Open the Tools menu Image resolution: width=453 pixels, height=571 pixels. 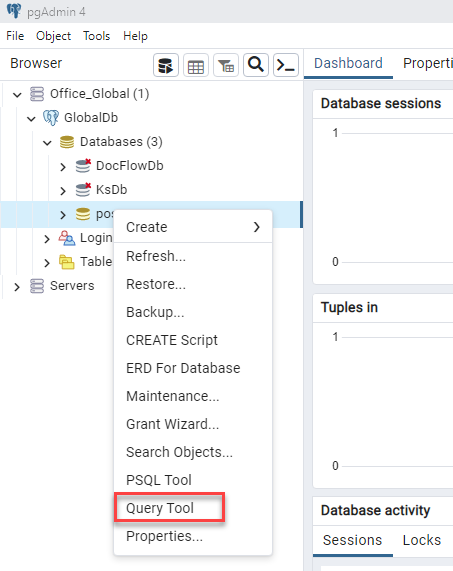(x=96, y=36)
